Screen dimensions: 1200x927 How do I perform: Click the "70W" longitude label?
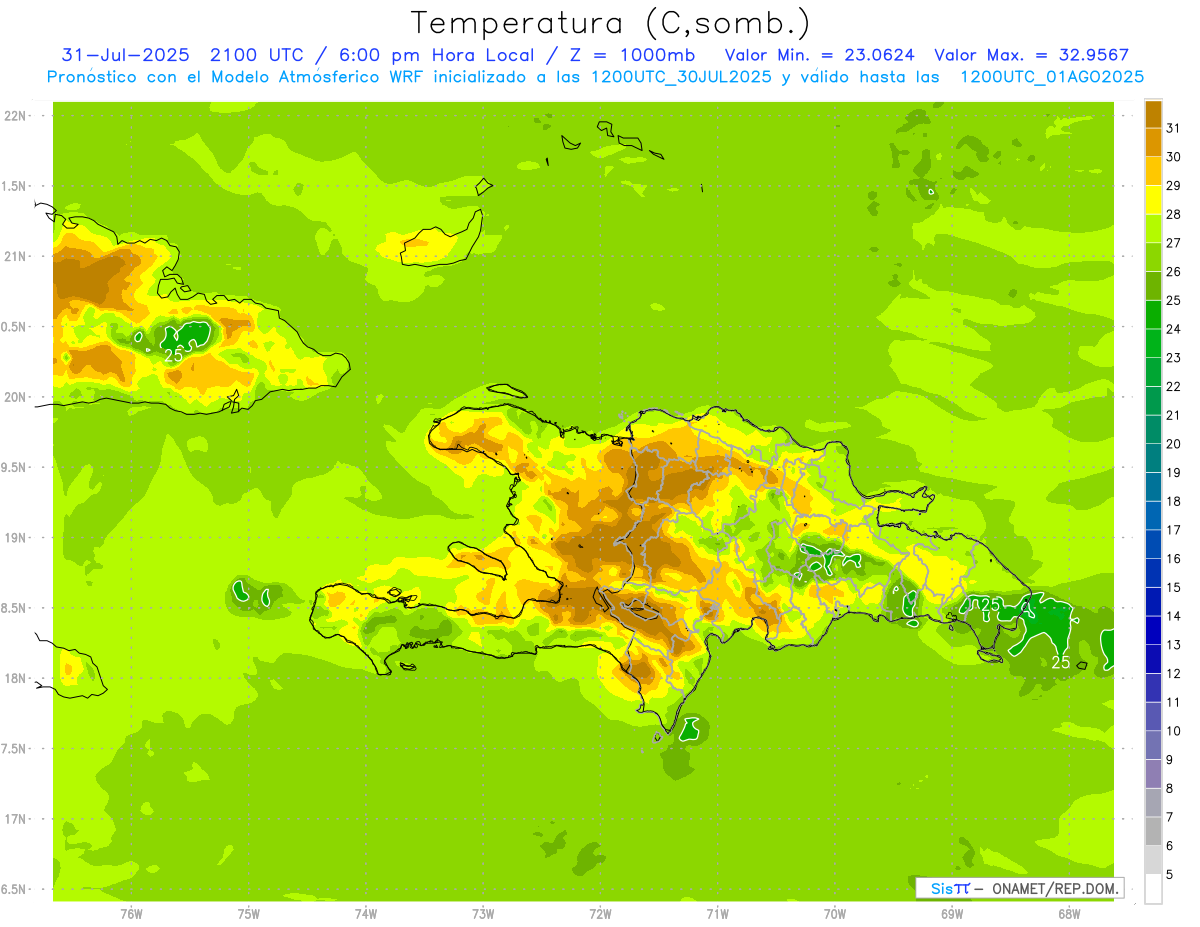coord(835,914)
